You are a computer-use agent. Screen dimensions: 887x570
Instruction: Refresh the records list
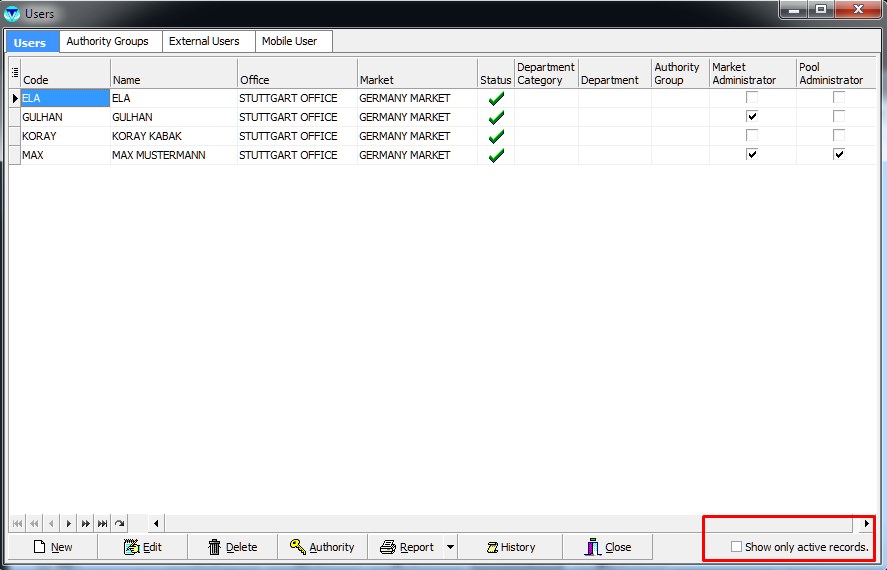pos(119,523)
